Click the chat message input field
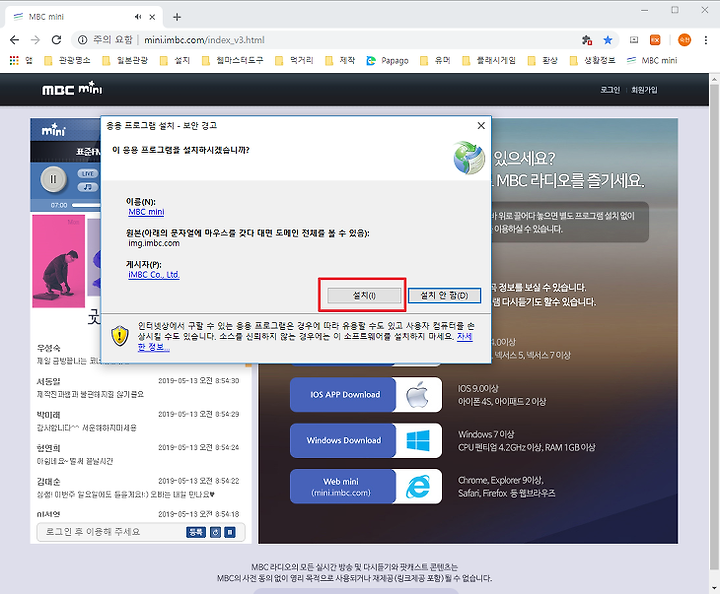Viewport: 720px width, 594px height. [110, 532]
